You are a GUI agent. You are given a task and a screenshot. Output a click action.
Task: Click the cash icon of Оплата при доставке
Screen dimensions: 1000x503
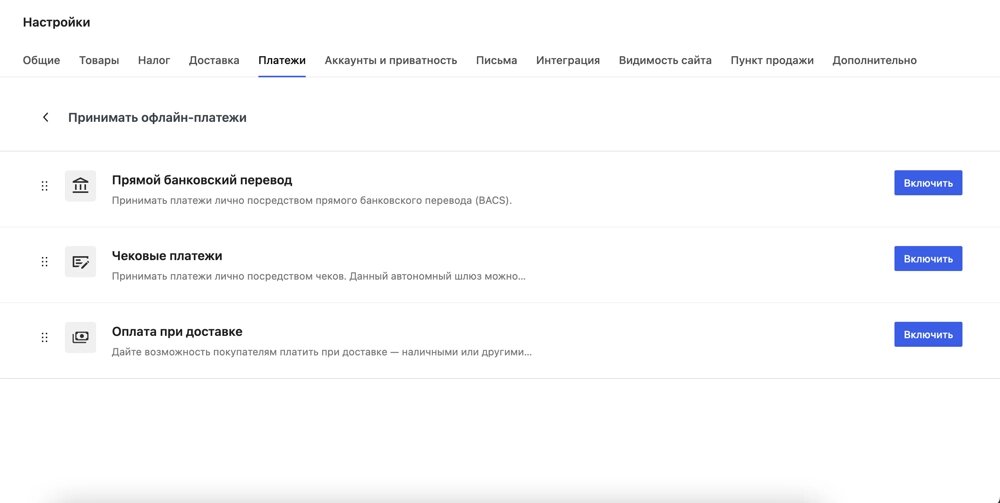tap(80, 337)
